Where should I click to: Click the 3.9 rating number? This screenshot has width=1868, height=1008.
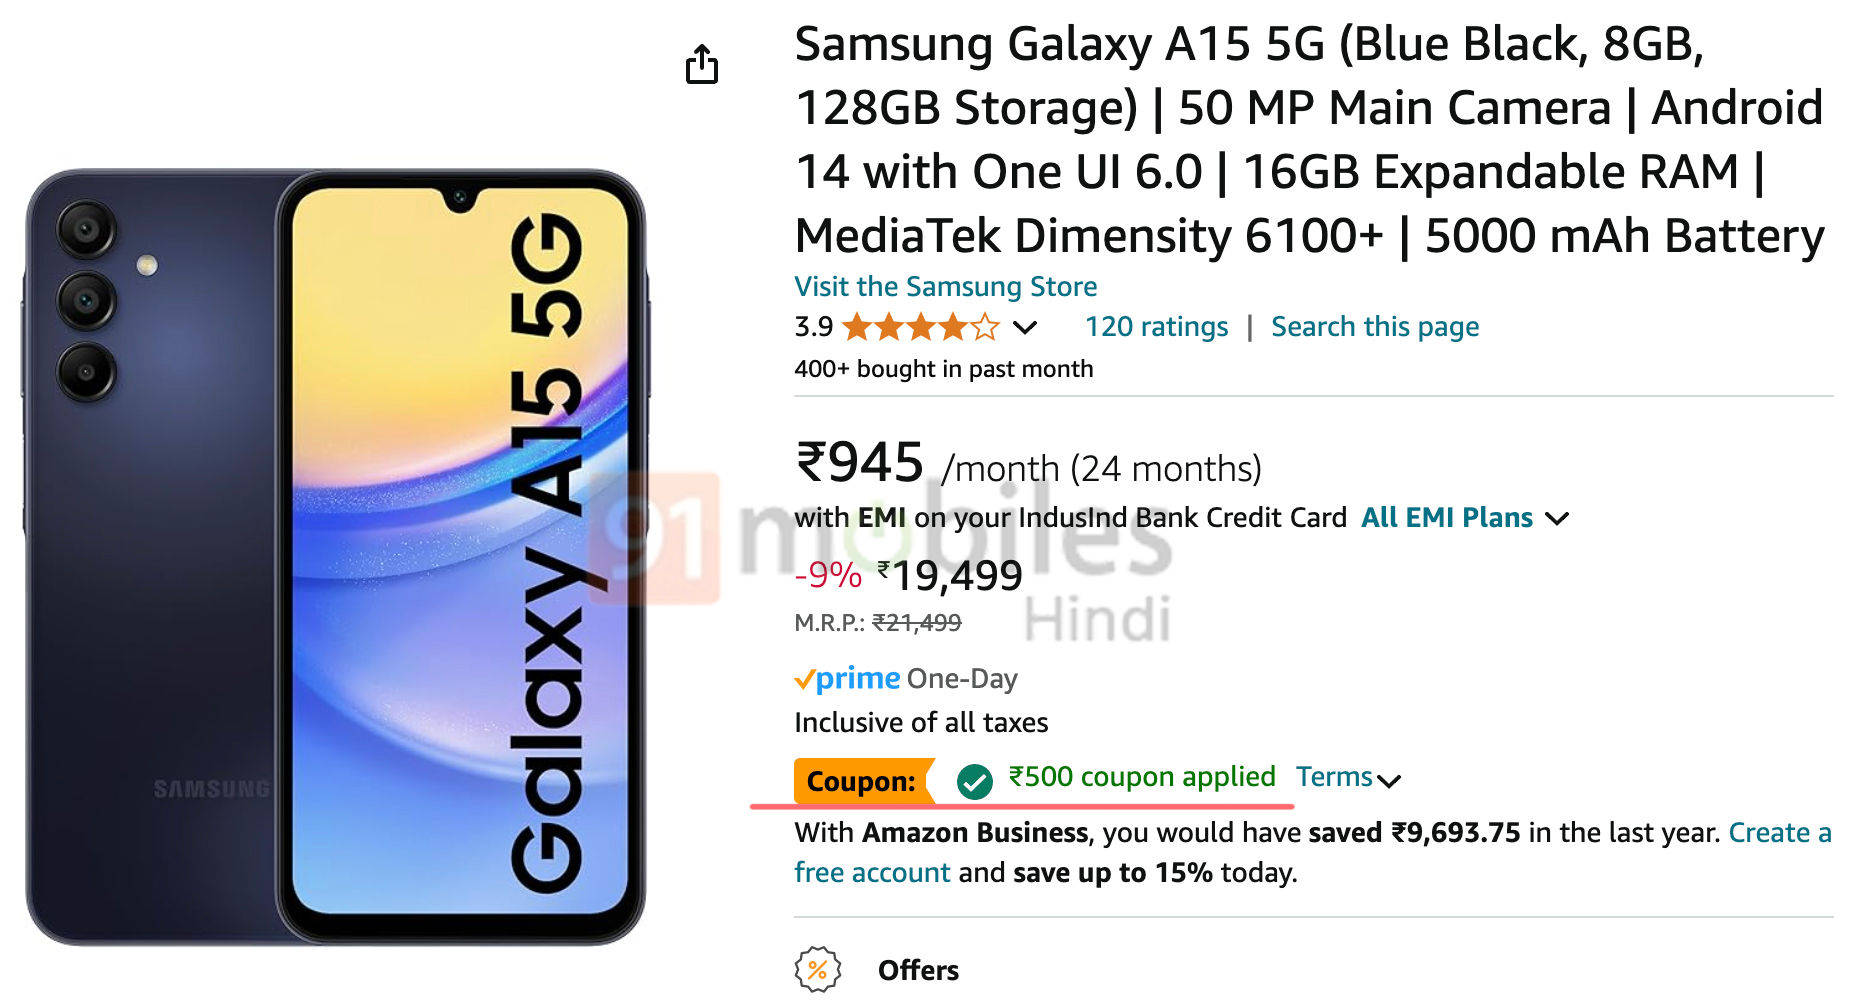[813, 327]
